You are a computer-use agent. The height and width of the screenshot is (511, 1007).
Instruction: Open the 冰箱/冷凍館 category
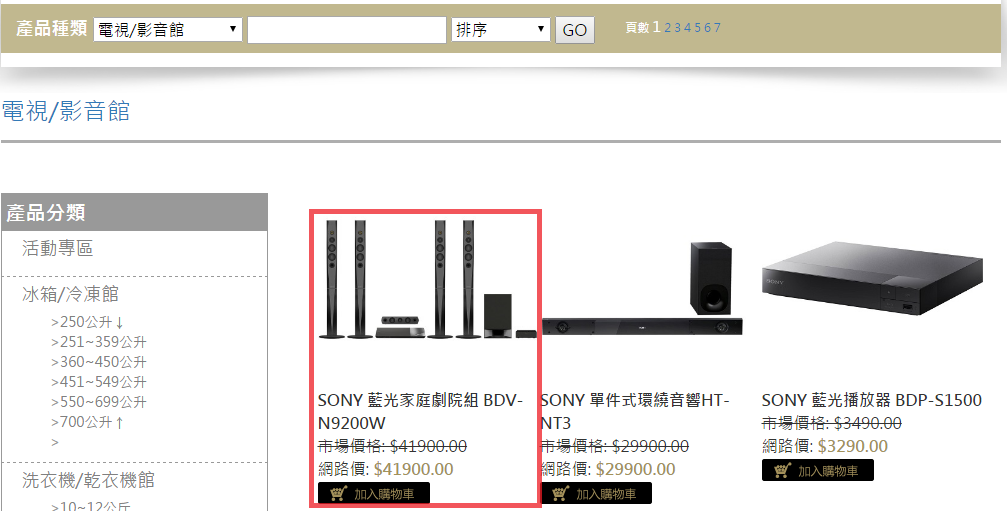(71, 294)
